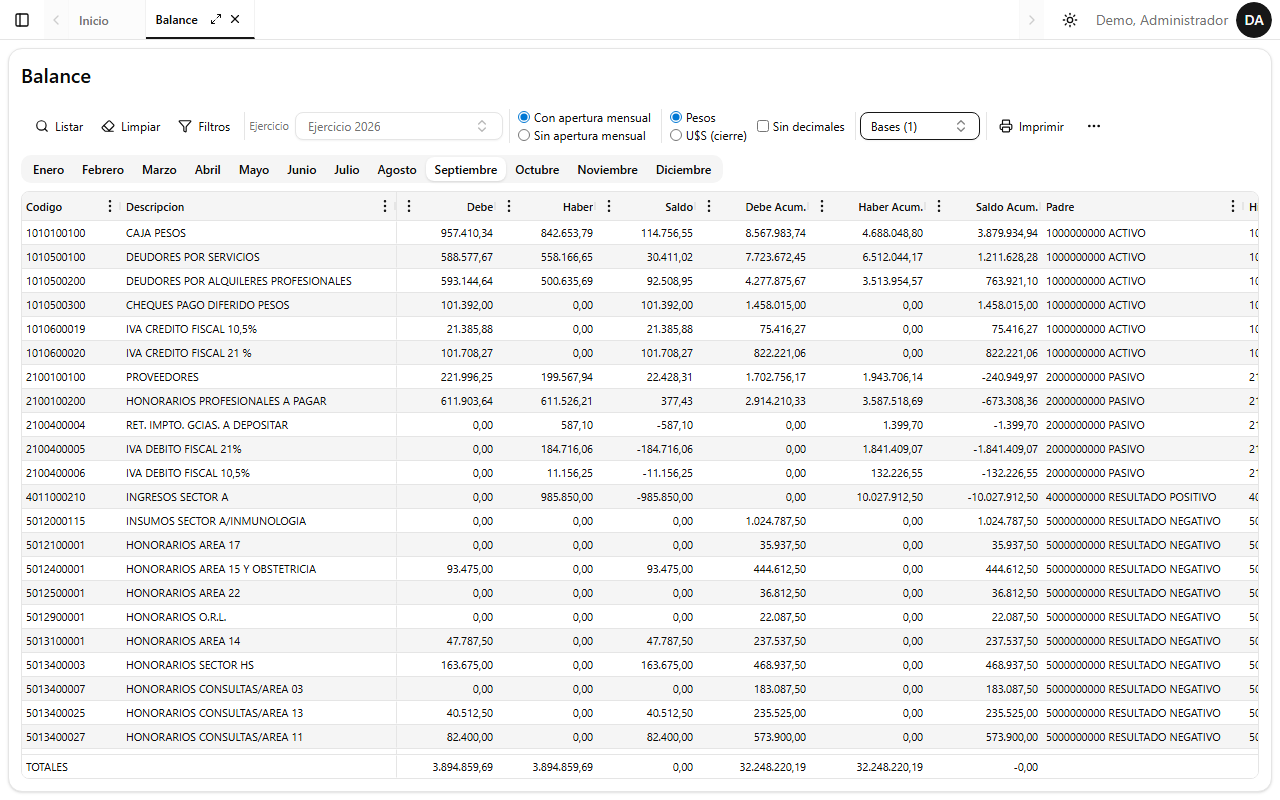Switch to the Junio tab

point(302,170)
